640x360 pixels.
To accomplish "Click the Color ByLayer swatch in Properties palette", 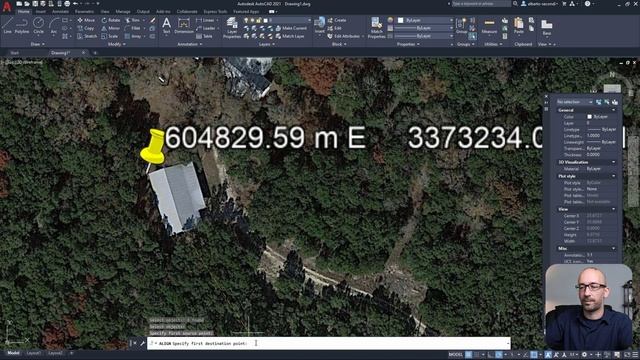I will pos(589,117).
